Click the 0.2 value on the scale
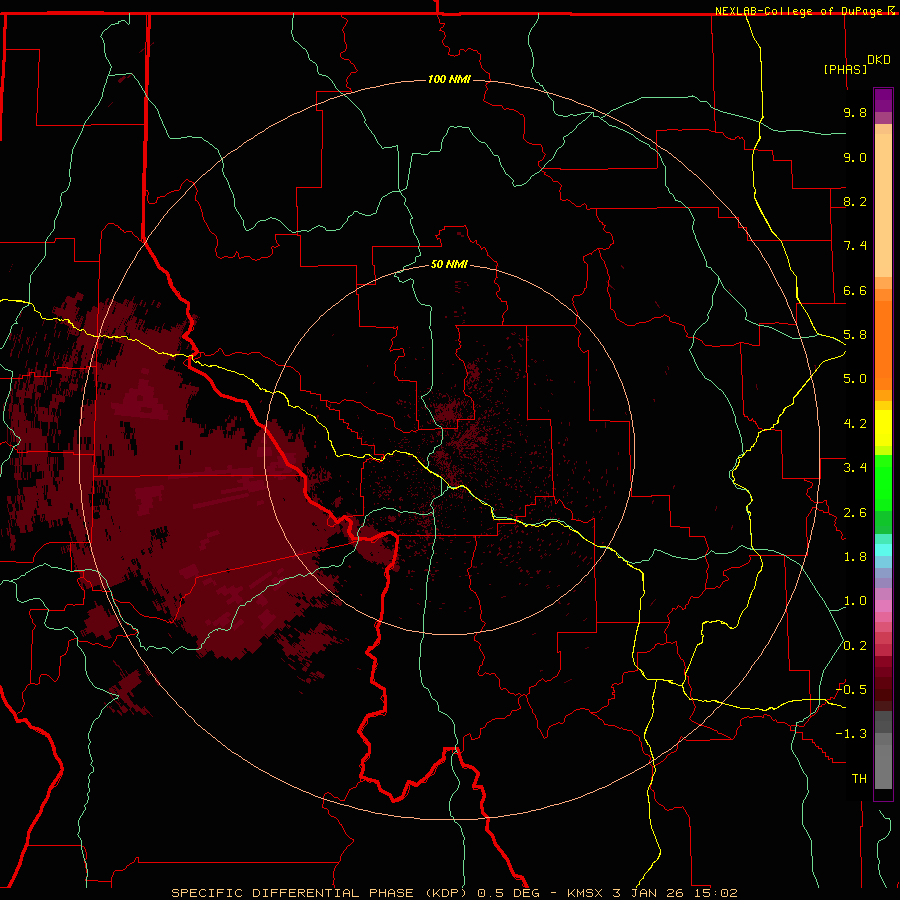900x900 pixels. 855,646
